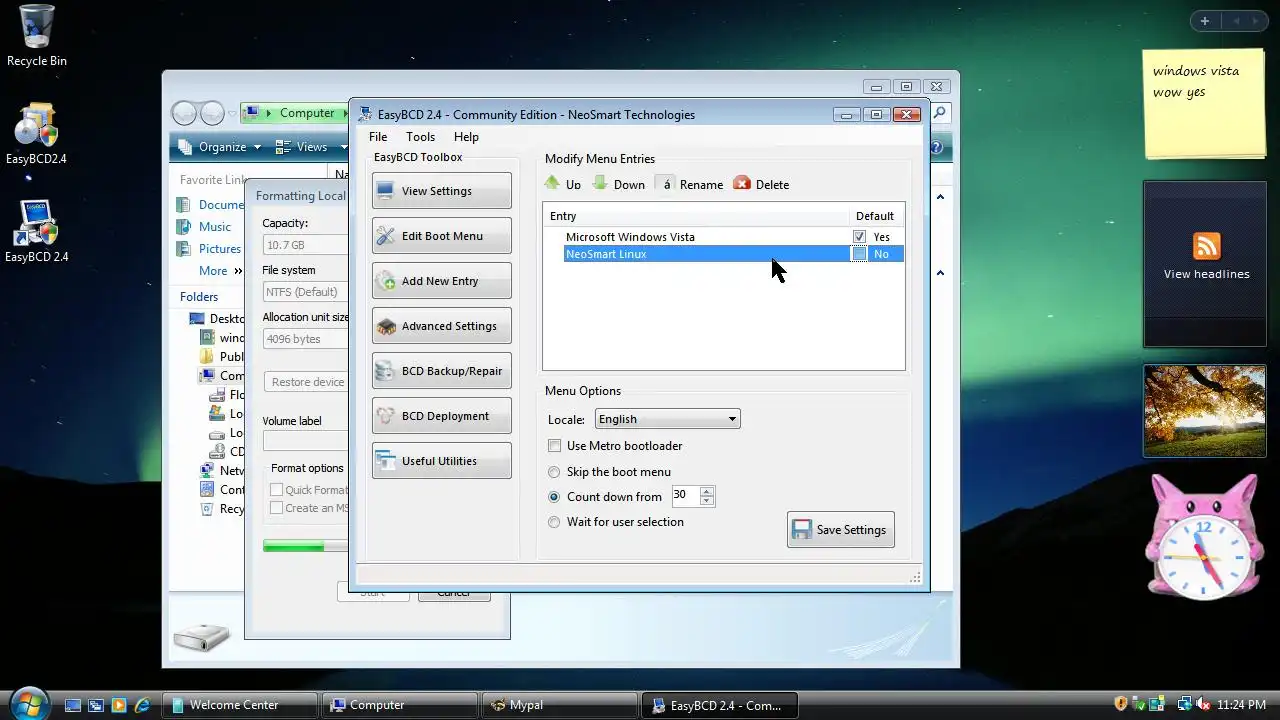Open View Settings in the EasyBCD toolbox
Viewport: 1280px width, 720px height.
(x=441, y=191)
